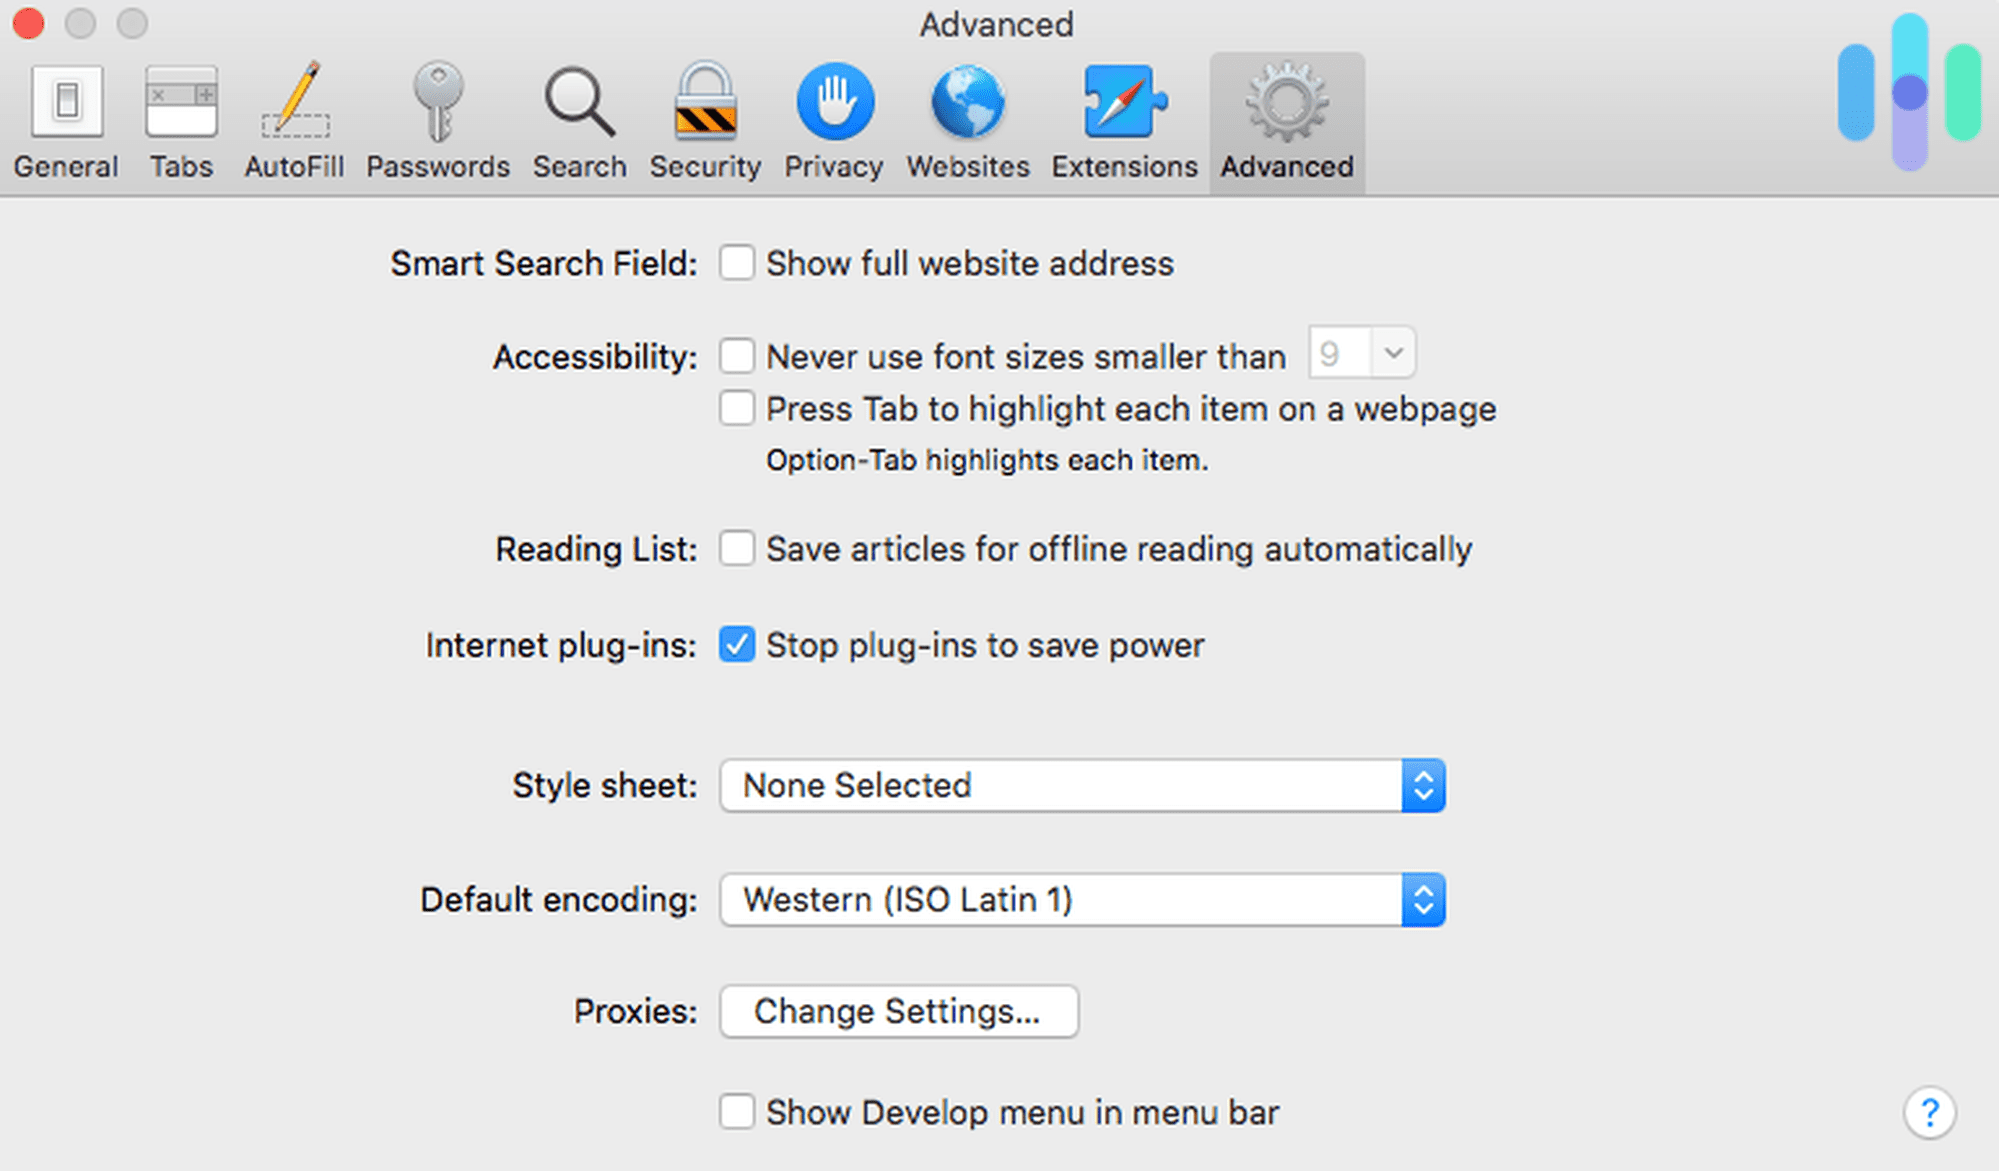1999x1171 pixels.
Task: Open the Default encoding Western dropdown
Action: pos(1082,899)
